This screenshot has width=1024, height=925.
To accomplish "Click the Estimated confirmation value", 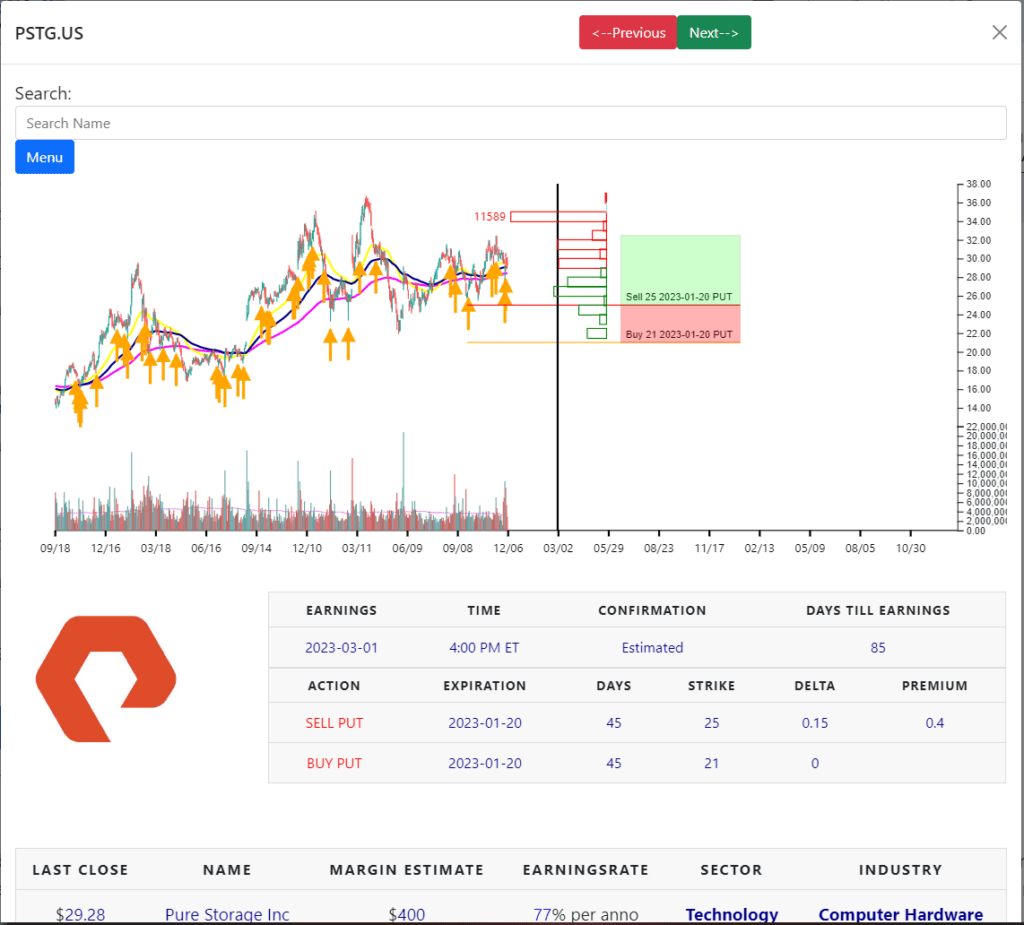I will tap(652, 647).
